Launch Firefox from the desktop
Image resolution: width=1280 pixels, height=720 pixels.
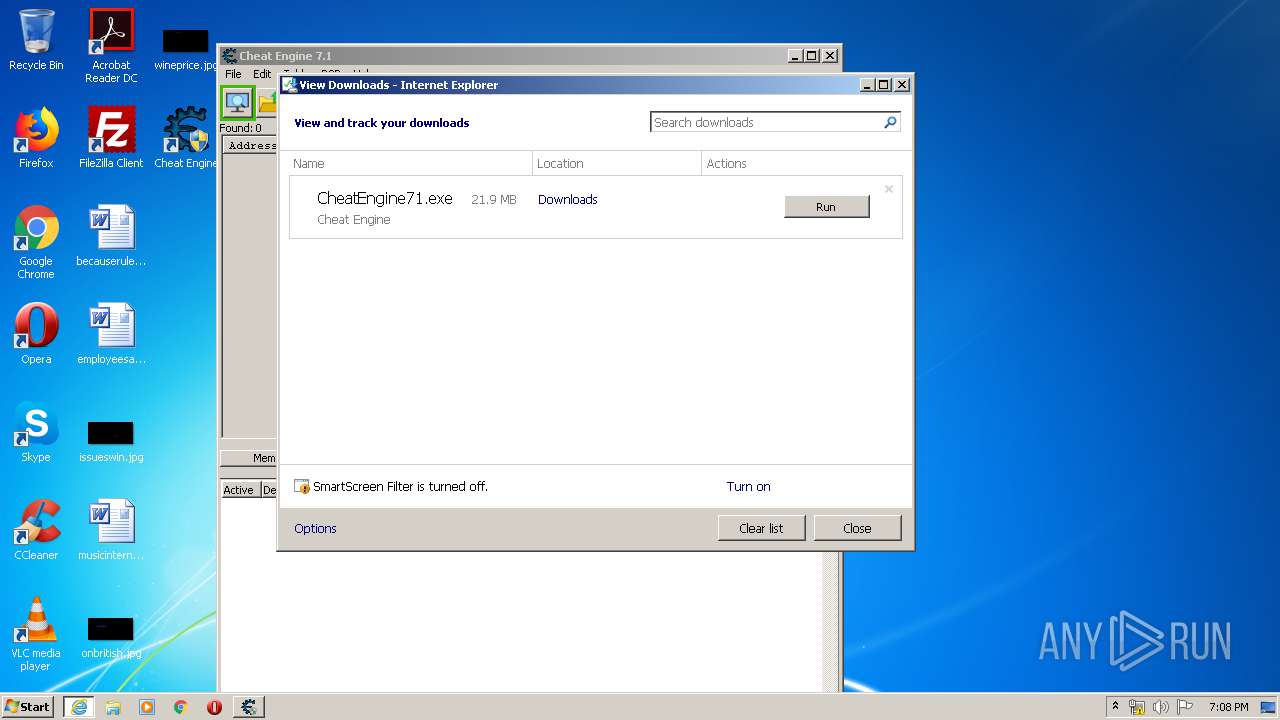[36, 138]
